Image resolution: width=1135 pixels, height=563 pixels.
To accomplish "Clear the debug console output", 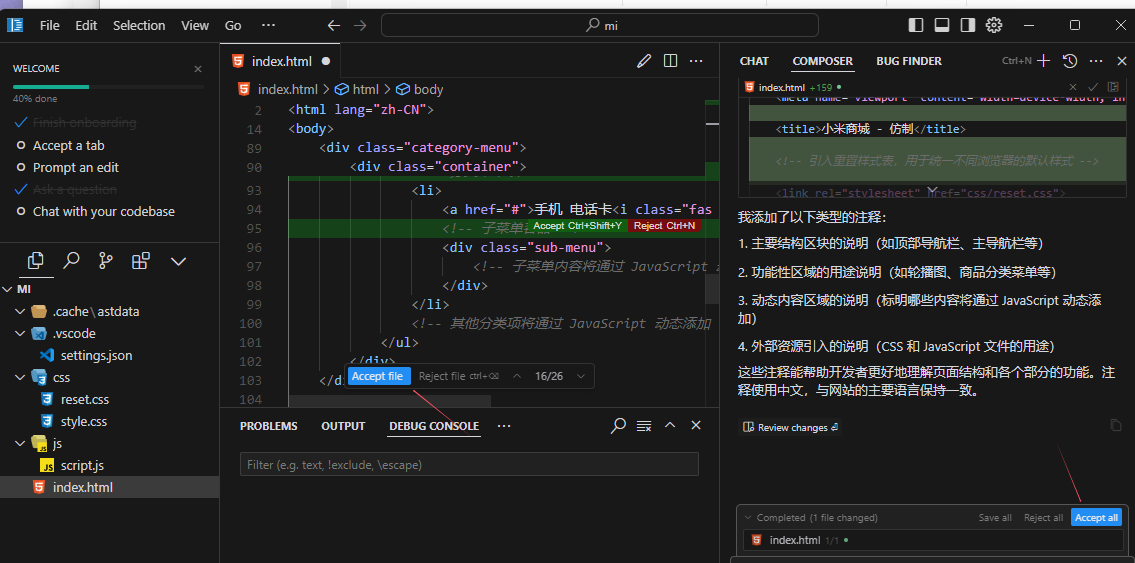I will click(644, 426).
